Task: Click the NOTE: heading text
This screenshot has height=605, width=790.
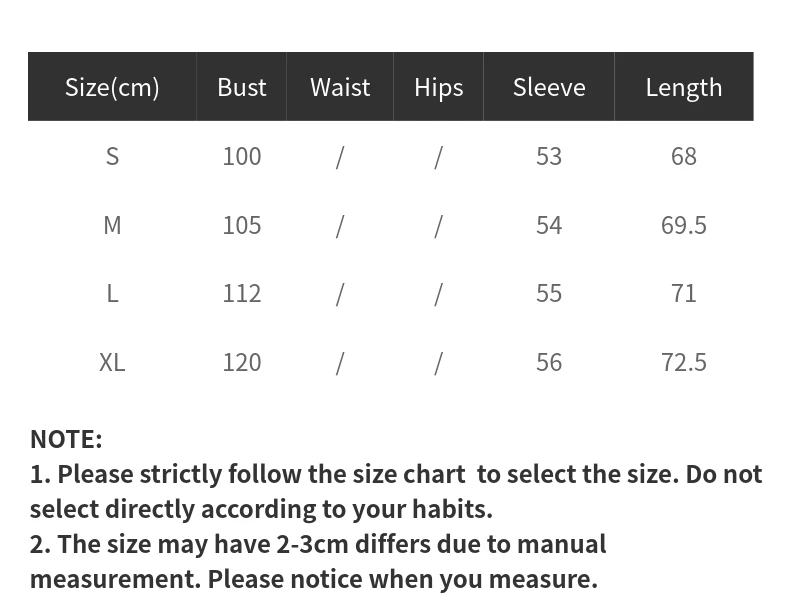Action: tap(67, 439)
